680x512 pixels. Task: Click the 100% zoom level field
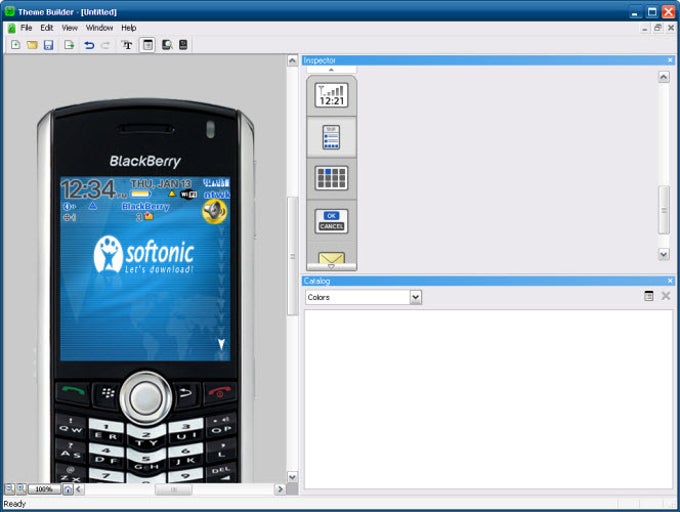pos(44,489)
